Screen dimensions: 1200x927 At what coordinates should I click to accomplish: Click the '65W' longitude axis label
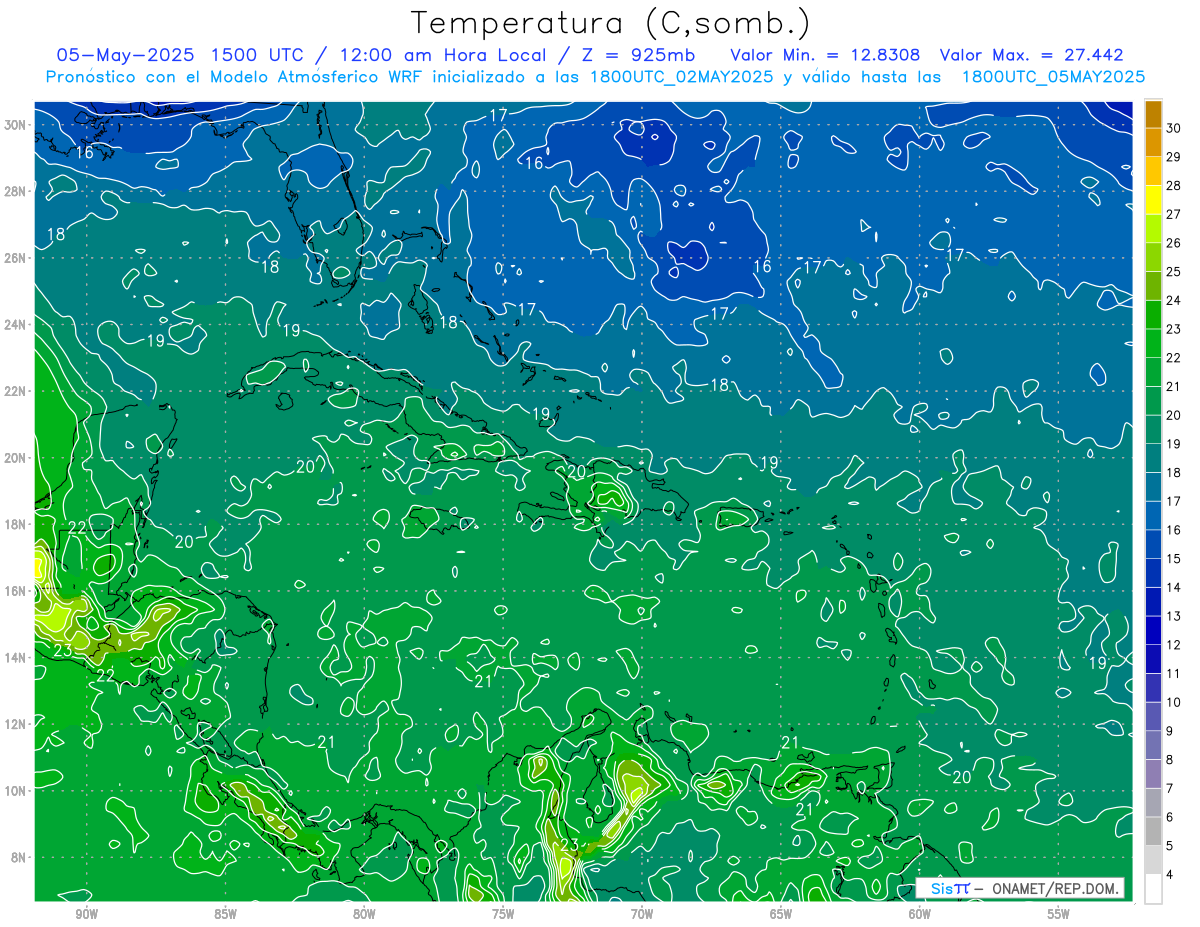pos(781,914)
